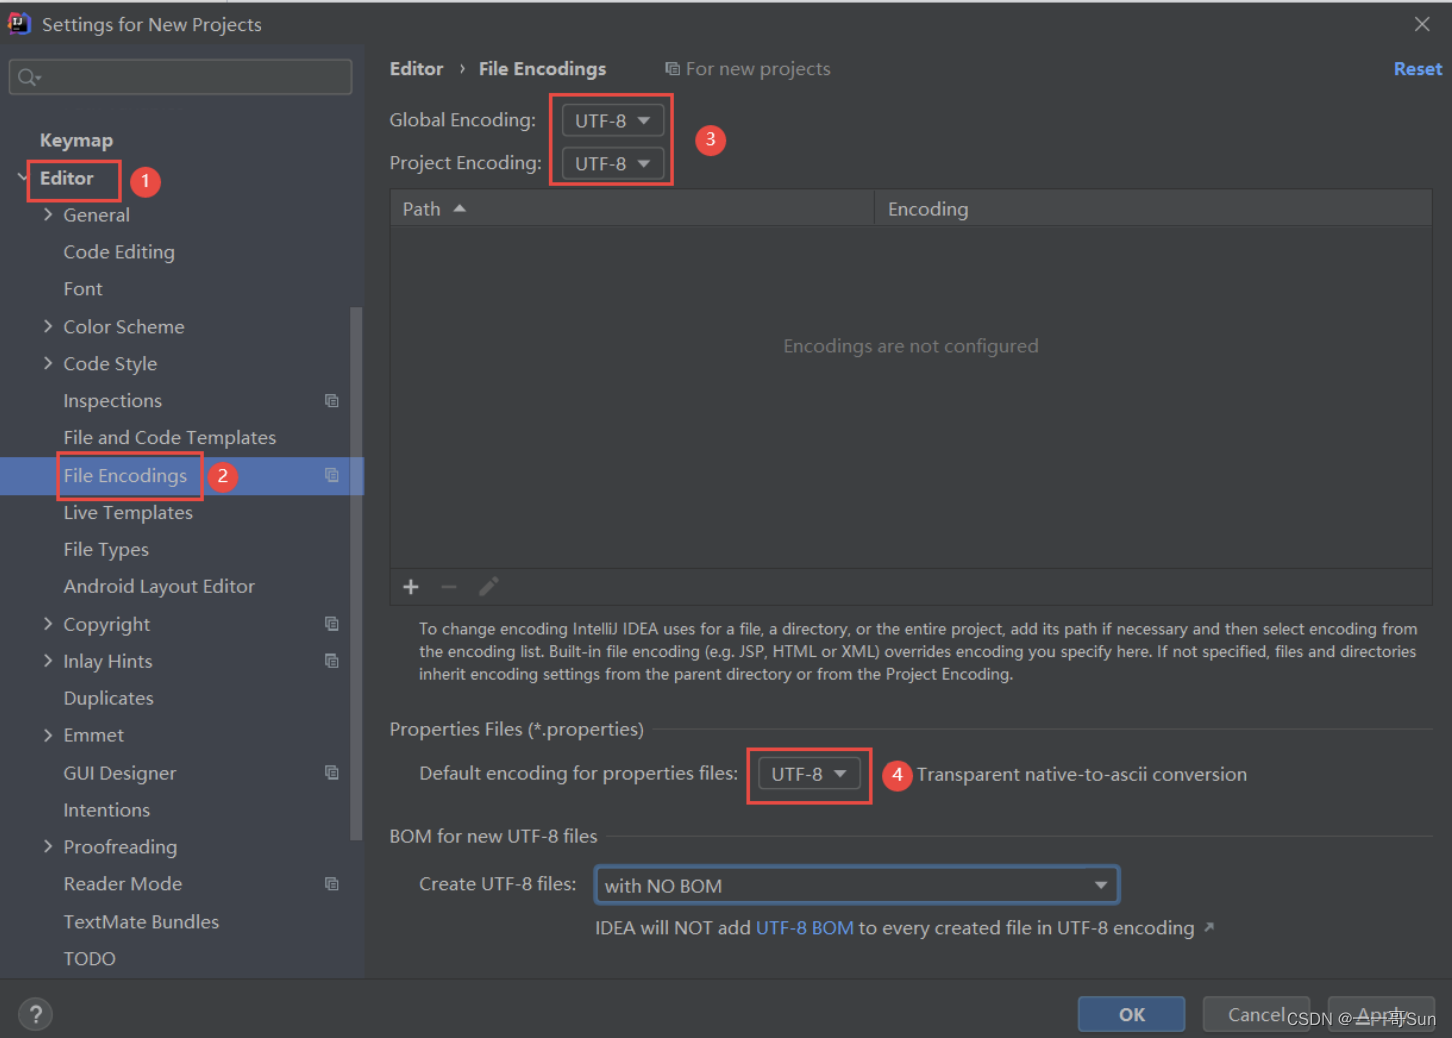Expand the Inlay Hints node arrow
1452x1038 pixels.
[47, 661]
